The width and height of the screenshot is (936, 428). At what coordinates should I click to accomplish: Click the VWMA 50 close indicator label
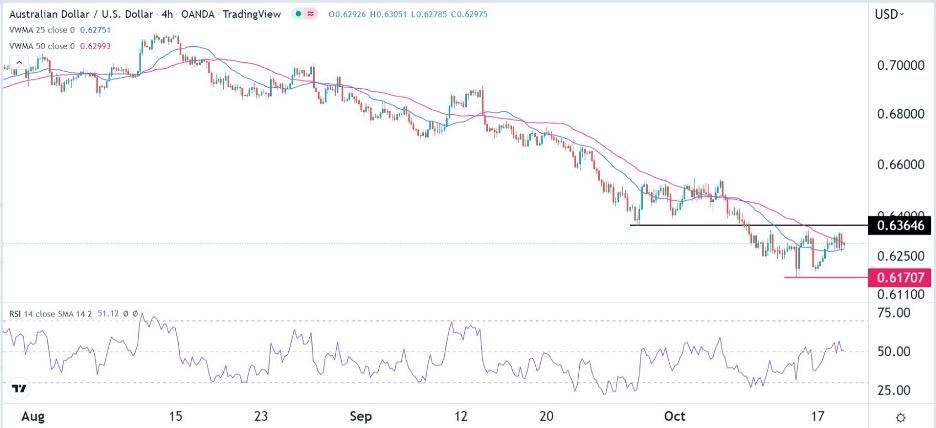click(42, 45)
